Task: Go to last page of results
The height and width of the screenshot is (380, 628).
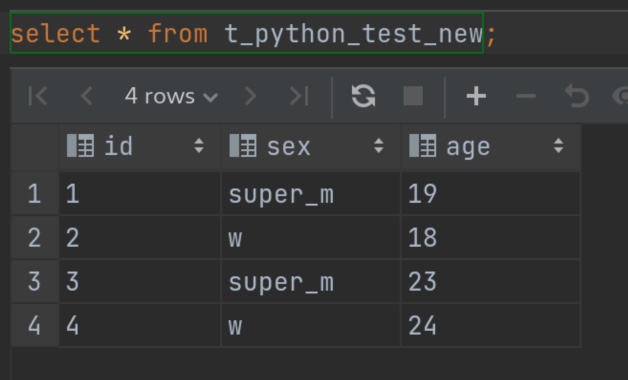Action: 299,96
